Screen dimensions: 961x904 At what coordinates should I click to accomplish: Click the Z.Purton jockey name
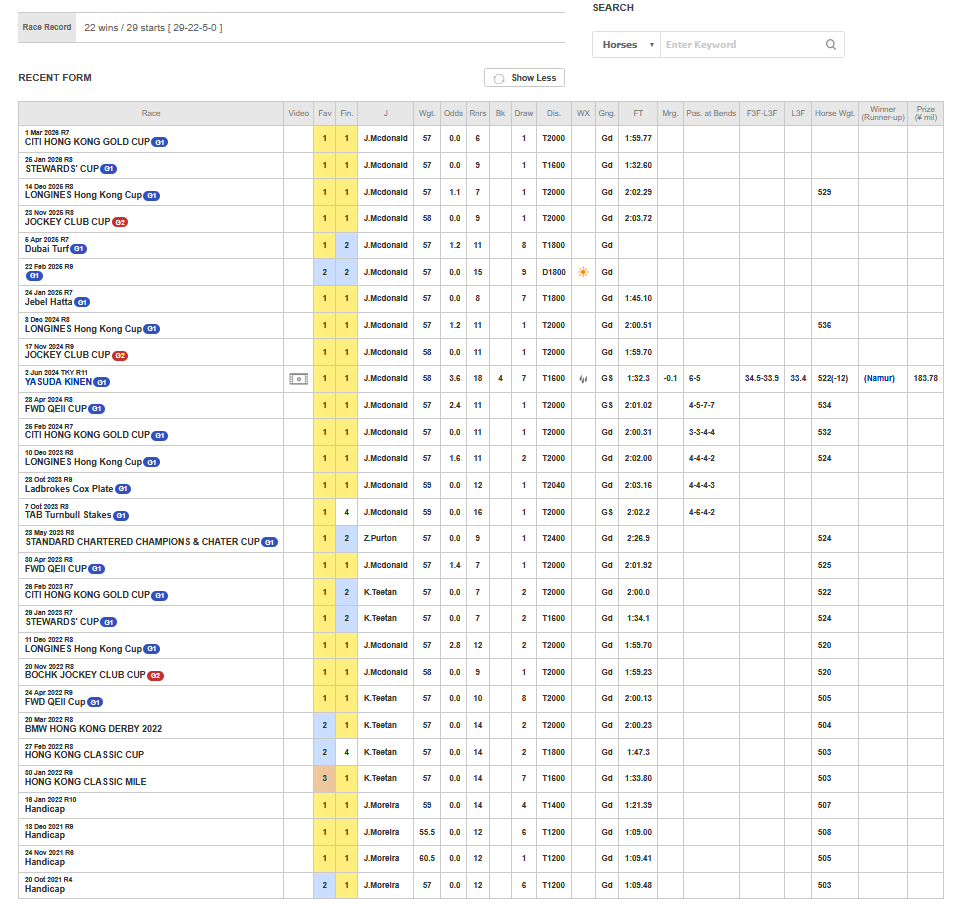(x=380, y=538)
